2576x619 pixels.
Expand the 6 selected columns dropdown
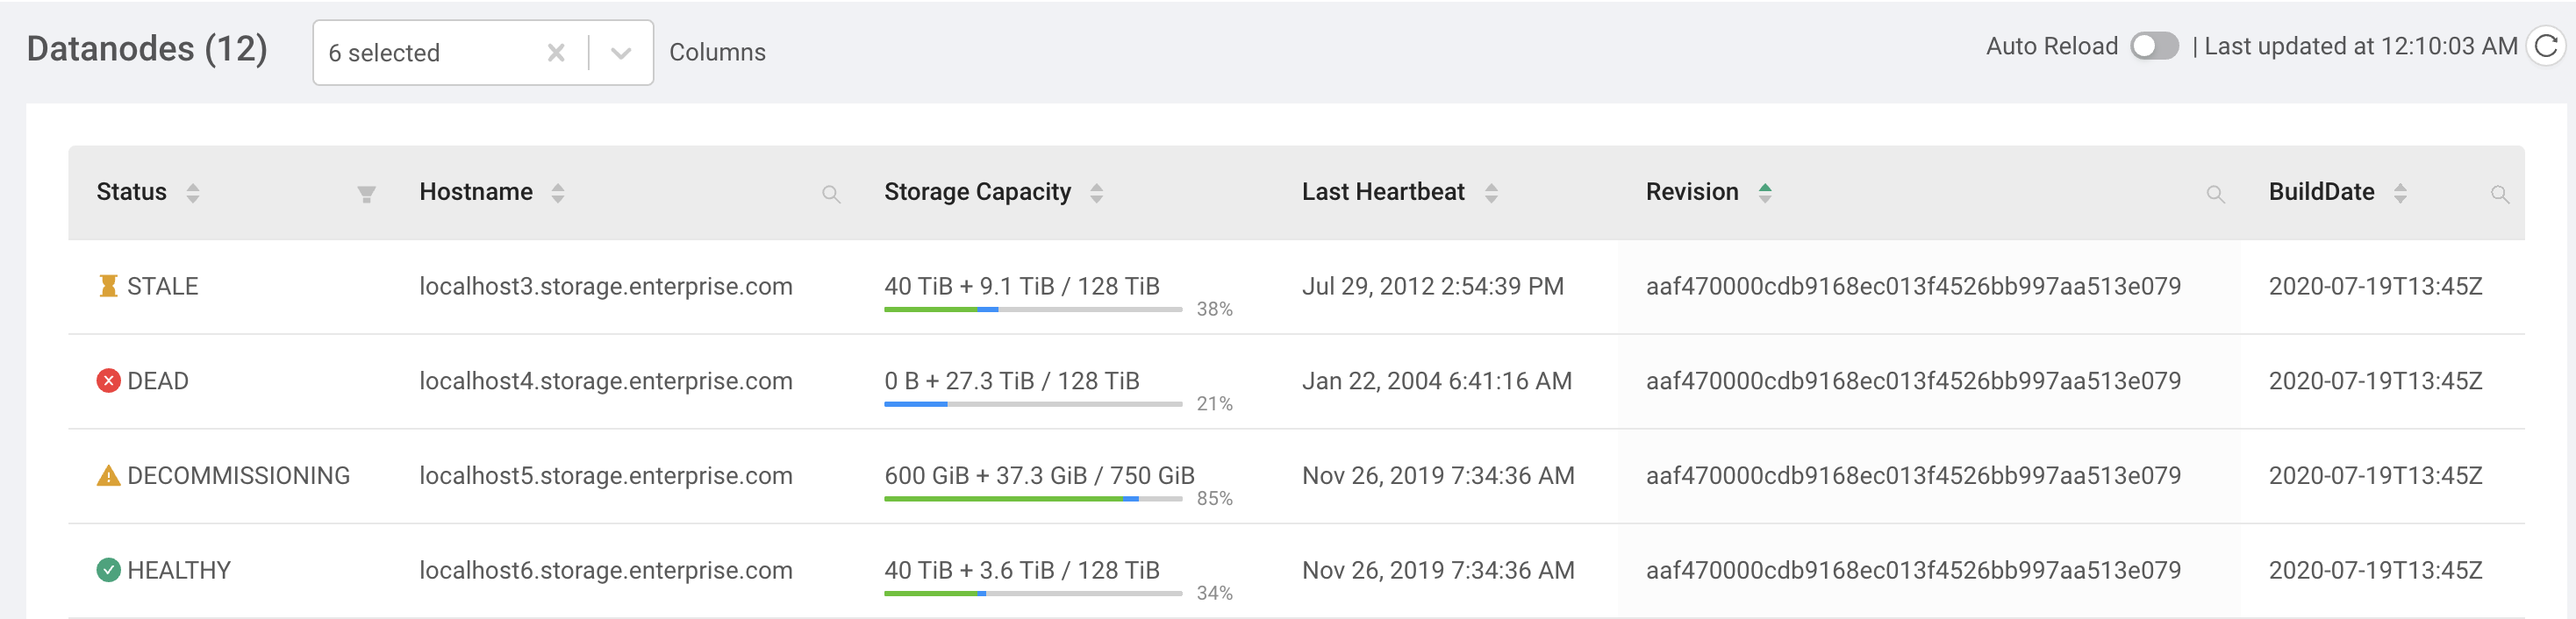point(621,53)
